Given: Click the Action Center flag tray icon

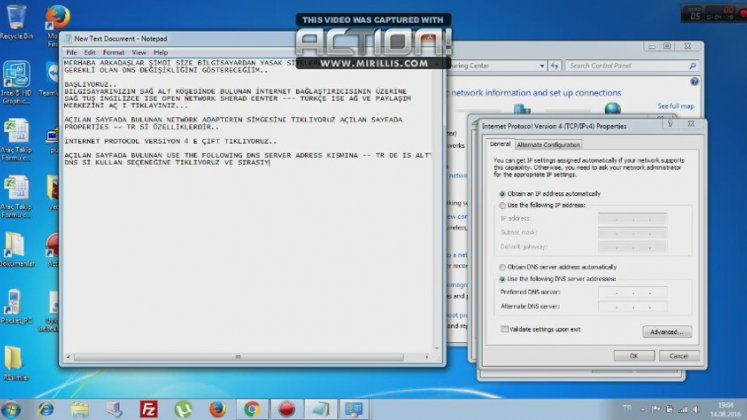Looking at the screenshot, I should pos(656,410).
